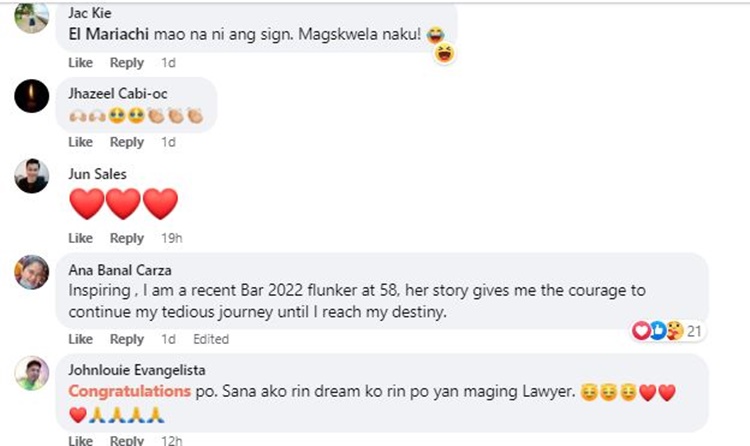Image resolution: width=750 pixels, height=446 pixels.
Task: Reply to Jac Kie's comment
Action: point(127,63)
